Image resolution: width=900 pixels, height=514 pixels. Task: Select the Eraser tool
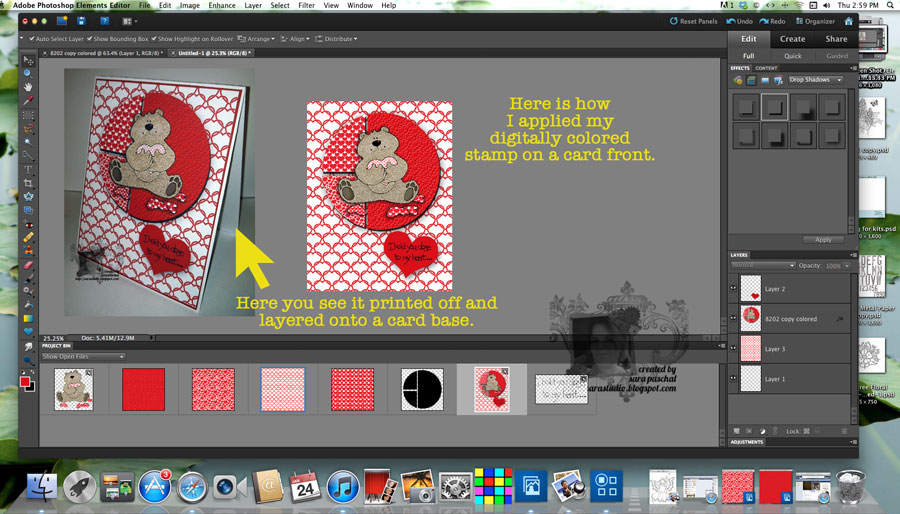click(28, 265)
